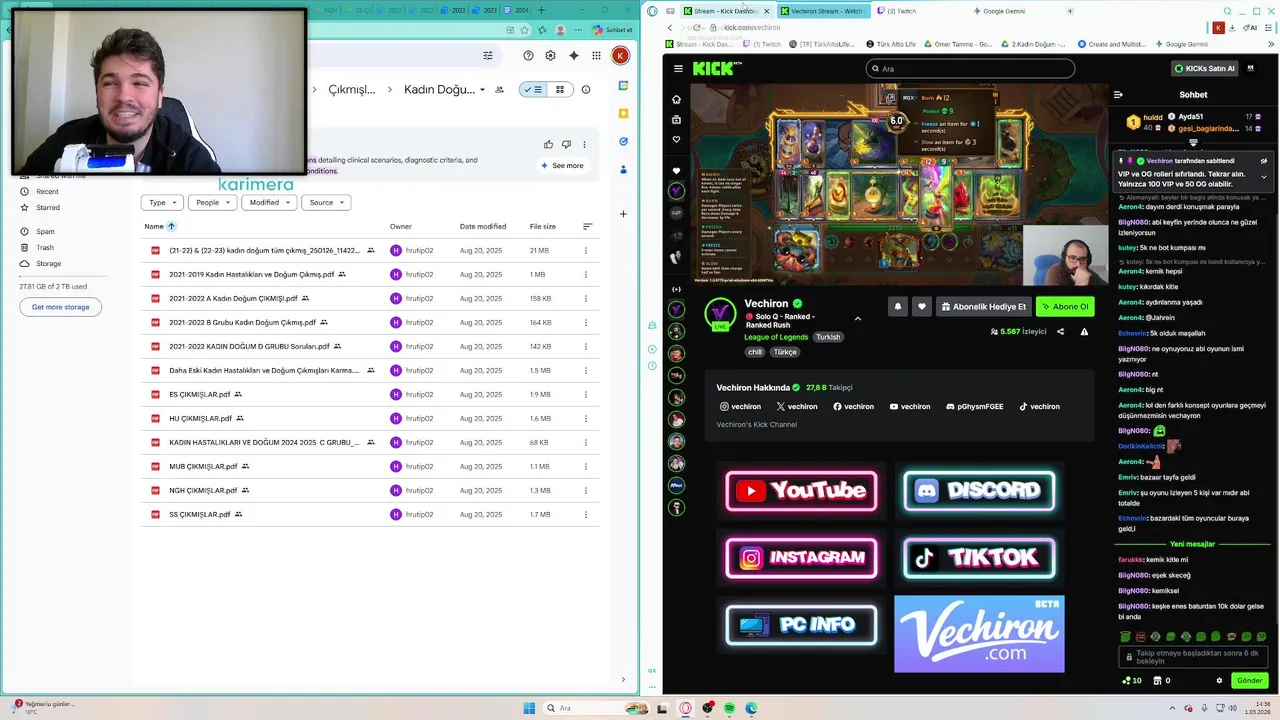Open Gemini sparkle icon in Drive
The width and height of the screenshot is (1280, 720).
(574, 56)
